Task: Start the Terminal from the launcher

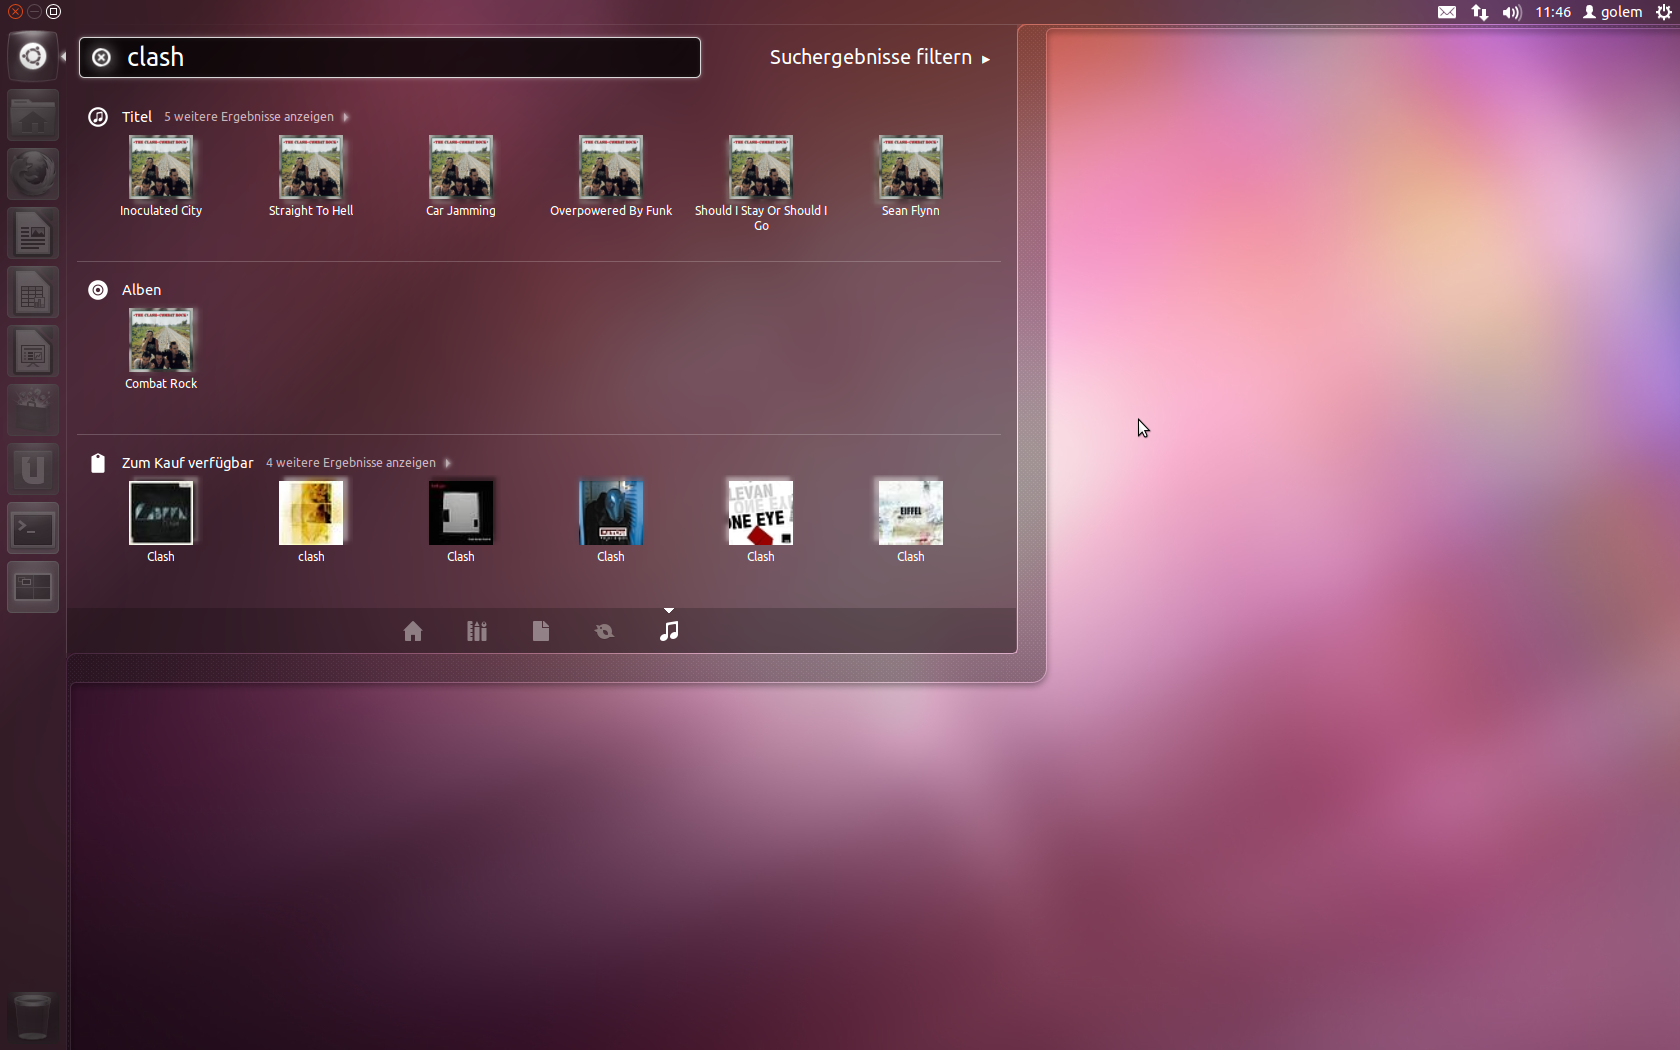Action: coord(33,528)
